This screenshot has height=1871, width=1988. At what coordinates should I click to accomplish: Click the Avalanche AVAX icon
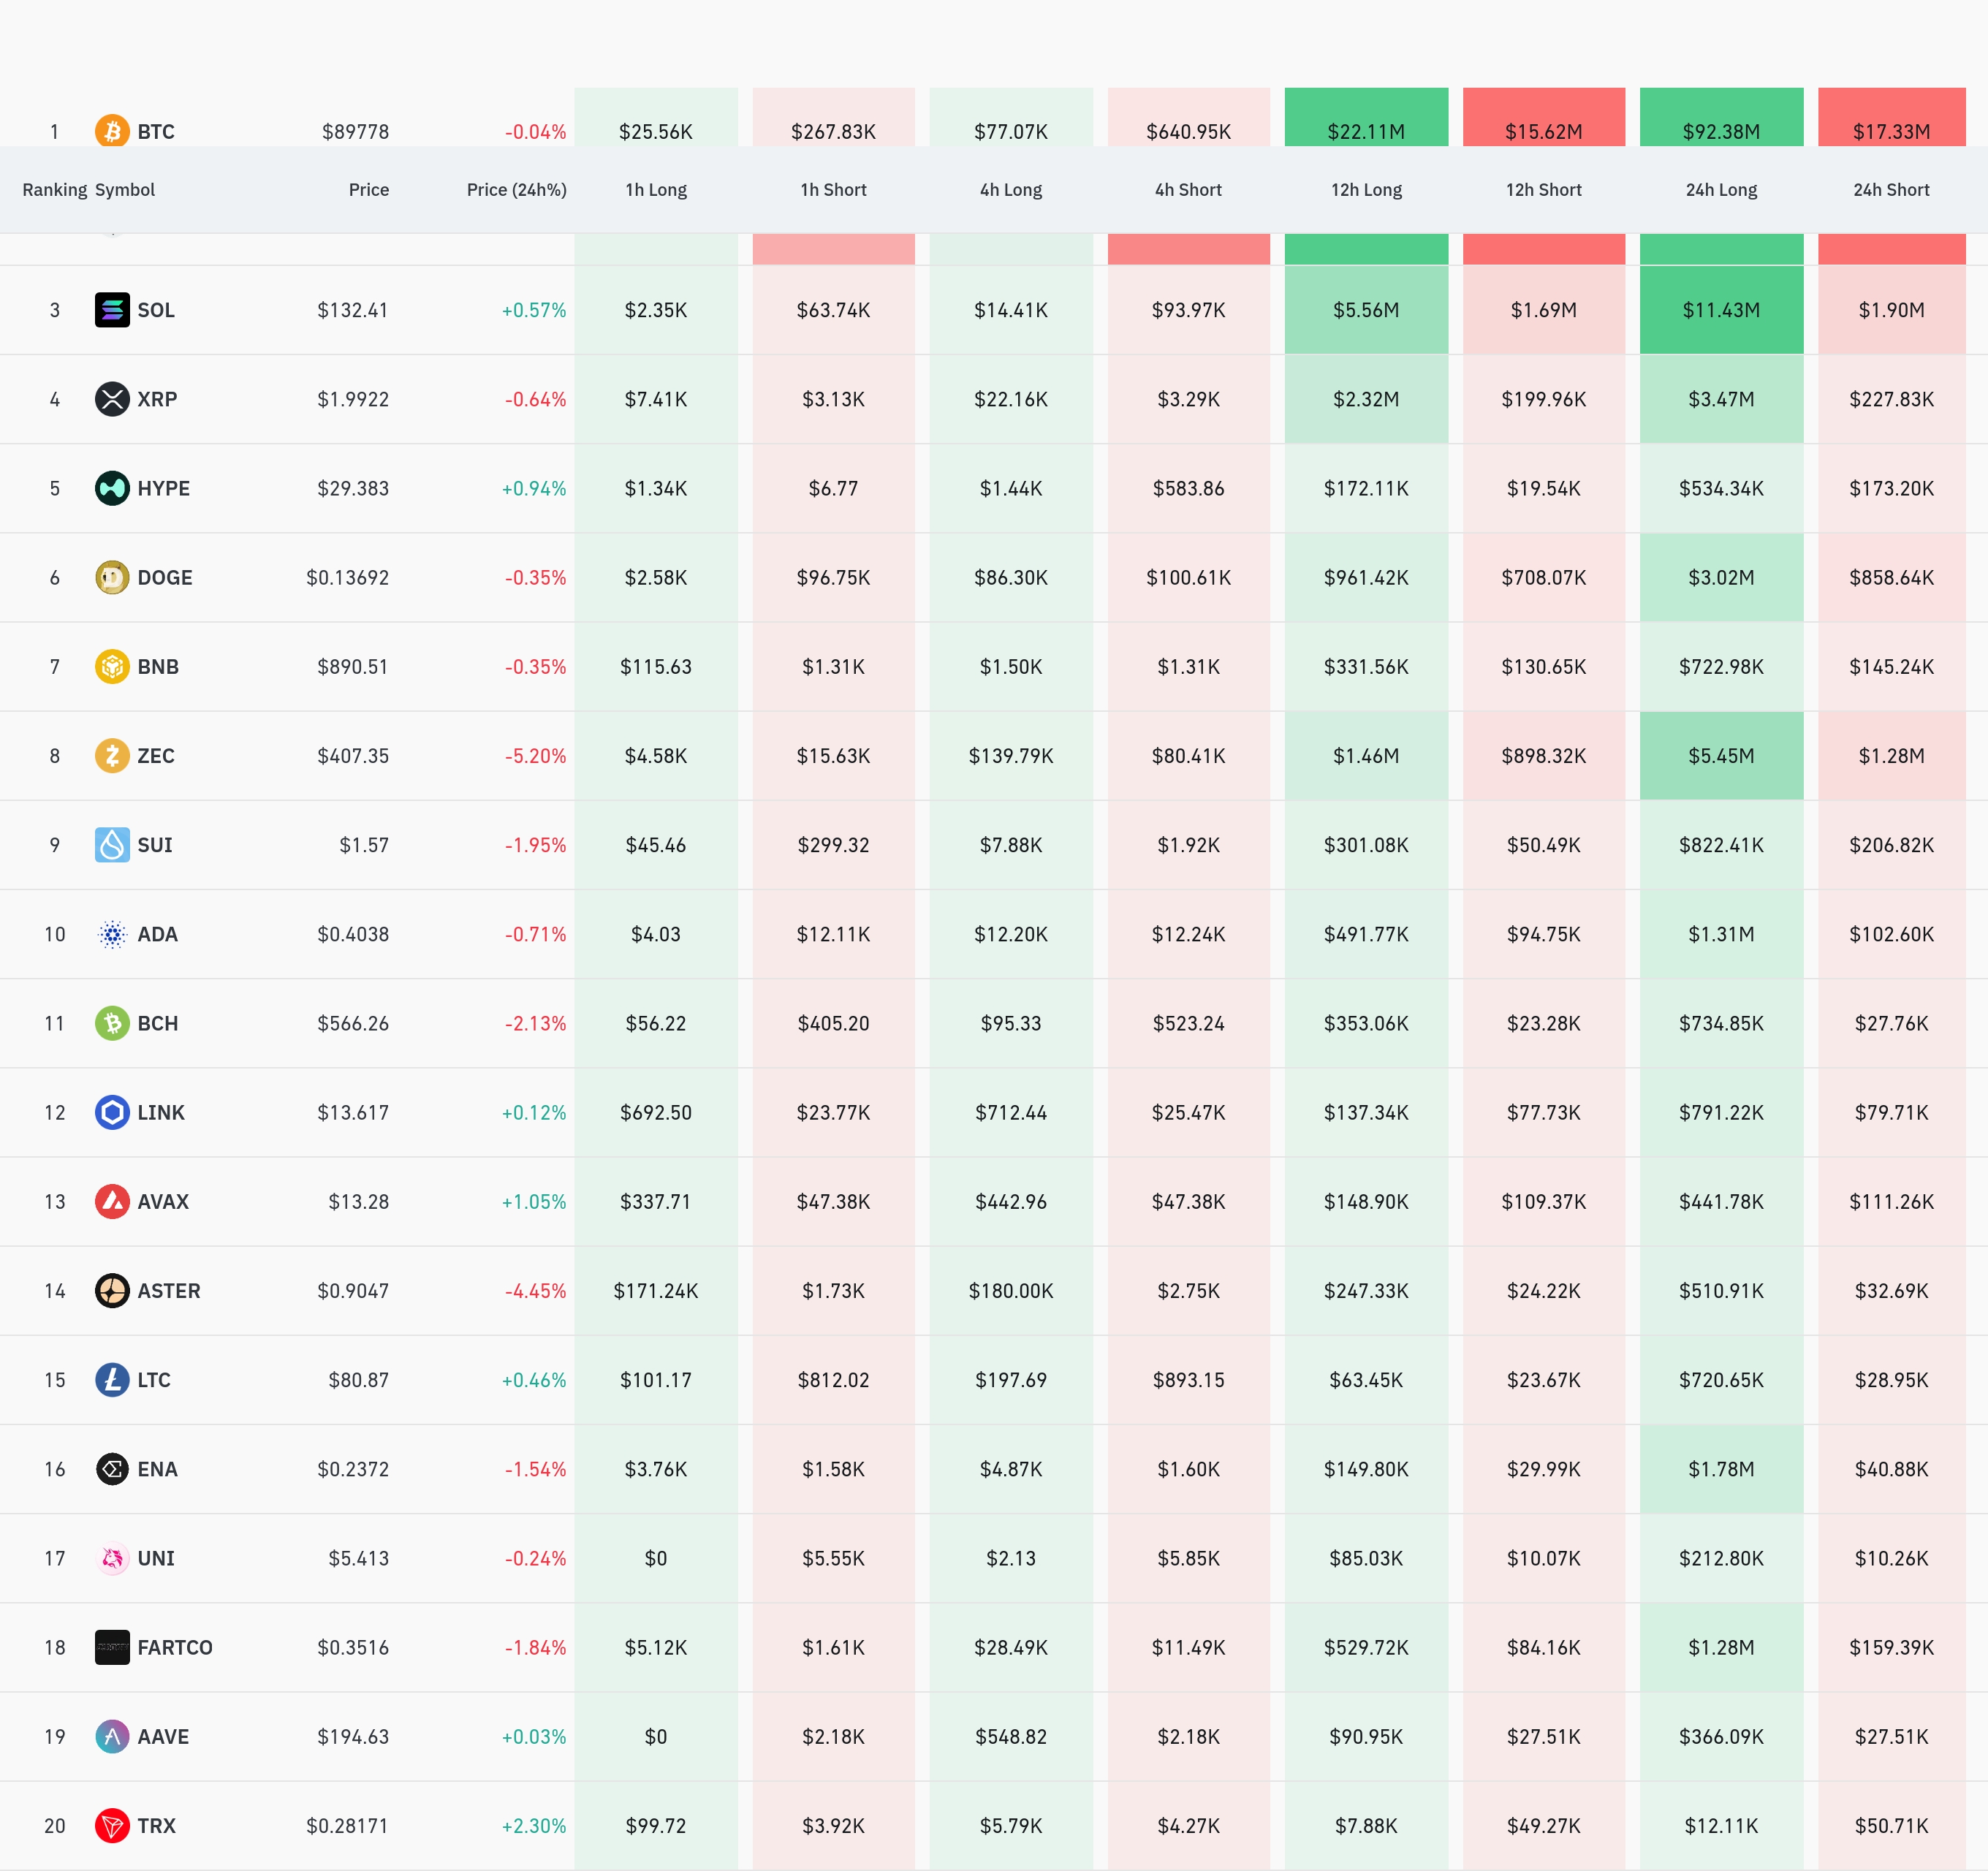point(112,1201)
